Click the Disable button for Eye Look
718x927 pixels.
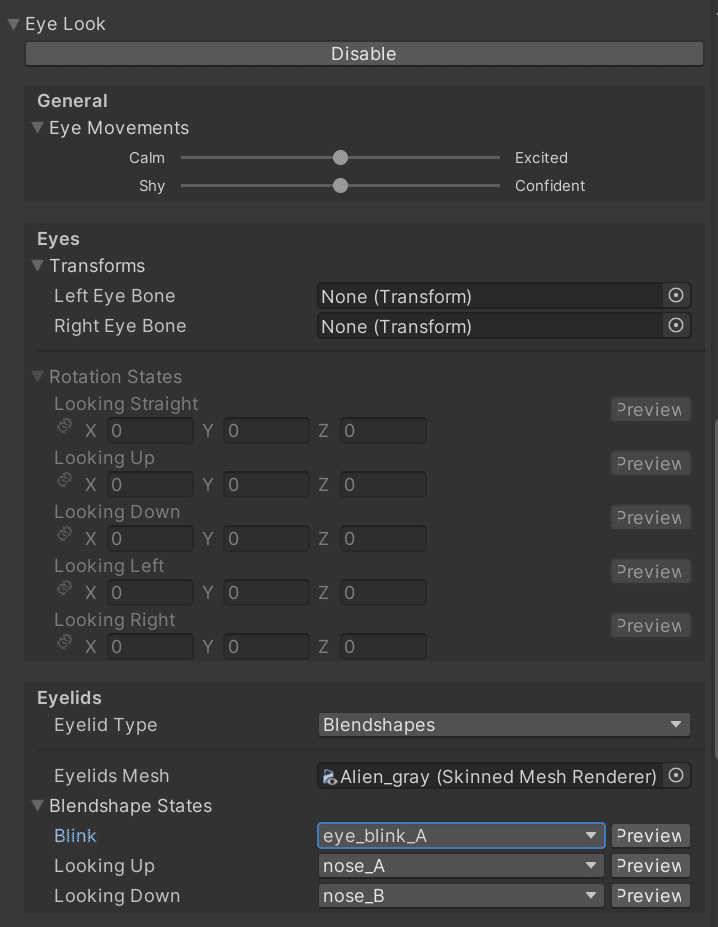click(364, 54)
